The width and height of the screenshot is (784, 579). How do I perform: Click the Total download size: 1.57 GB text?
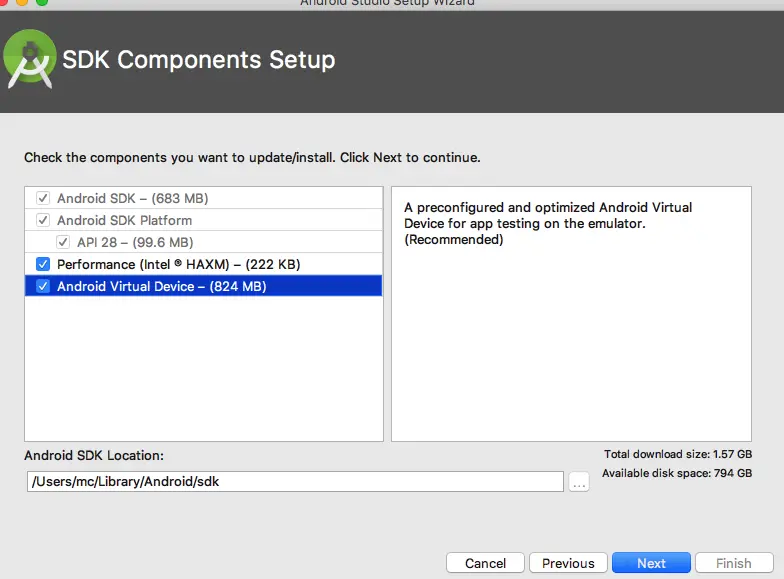click(x=678, y=454)
